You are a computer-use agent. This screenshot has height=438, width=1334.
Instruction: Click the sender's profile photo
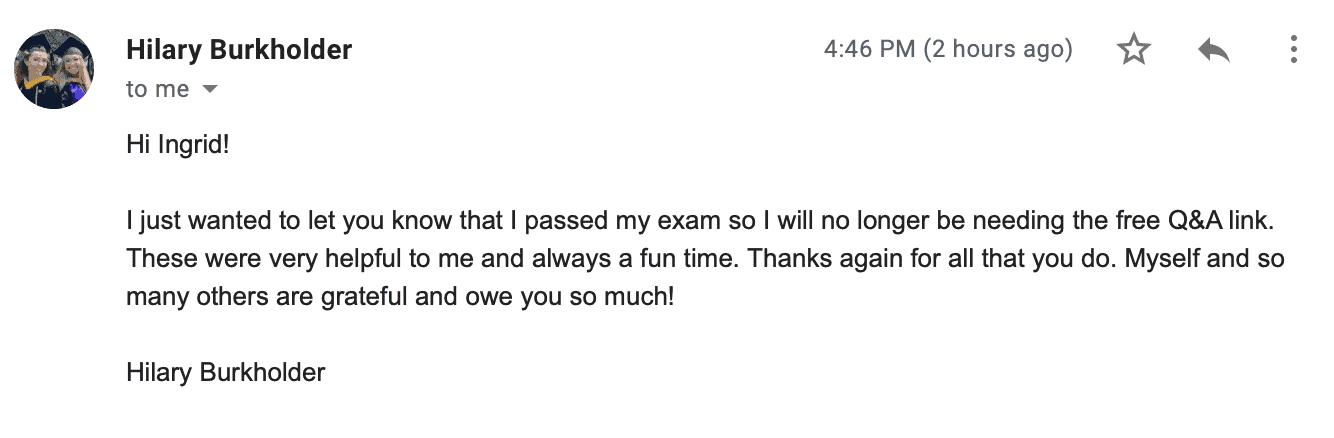[54, 69]
